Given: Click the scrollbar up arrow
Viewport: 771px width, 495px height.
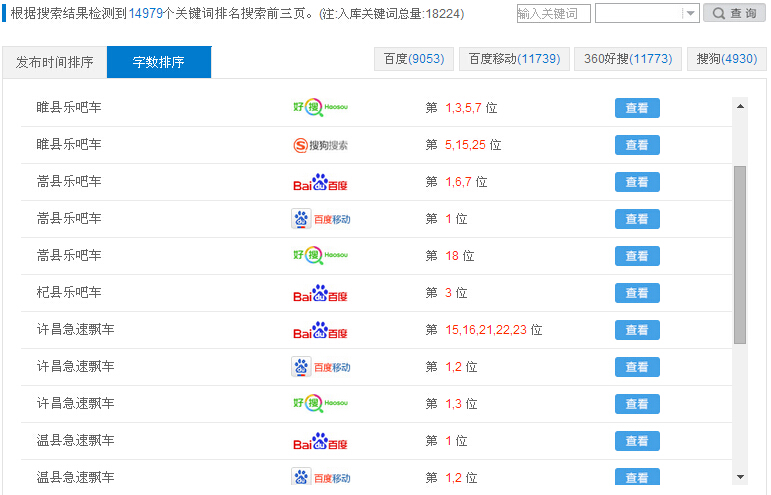Looking at the screenshot, I should pyautogui.click(x=740, y=106).
